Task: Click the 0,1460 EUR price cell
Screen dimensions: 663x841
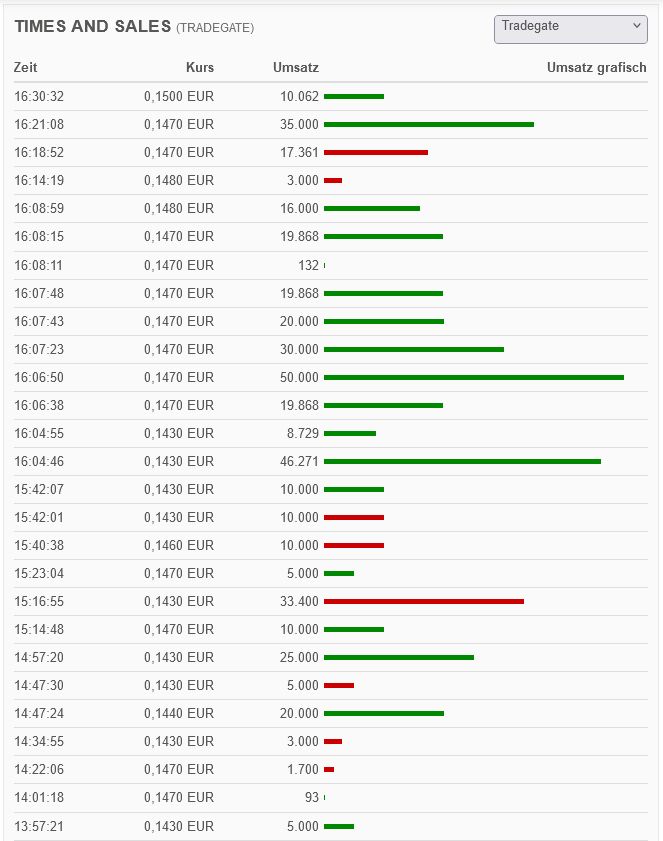Action: coord(179,545)
